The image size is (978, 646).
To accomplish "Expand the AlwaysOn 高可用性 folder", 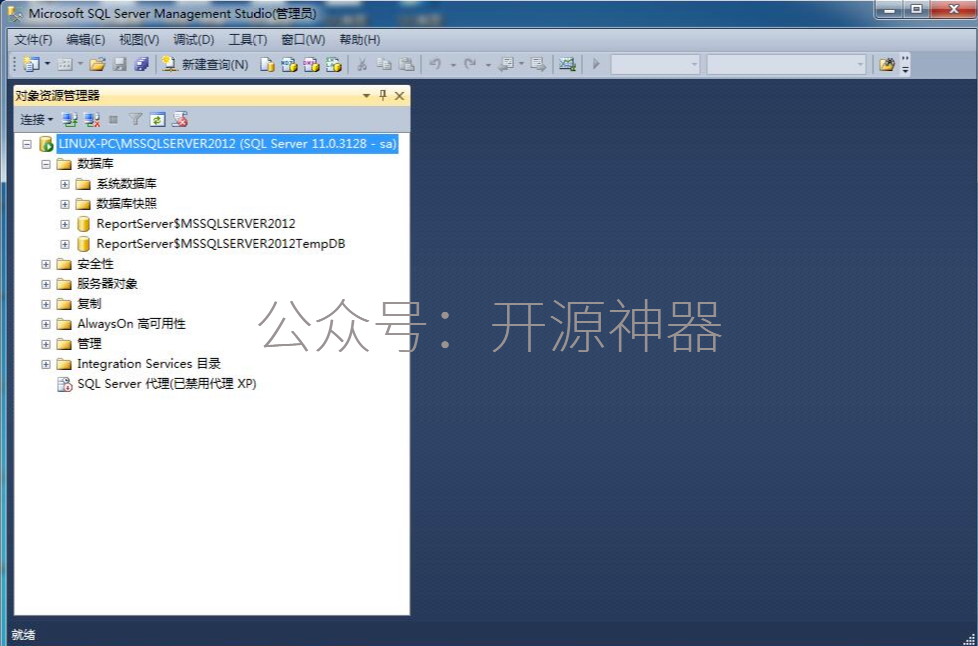I will click(46, 324).
